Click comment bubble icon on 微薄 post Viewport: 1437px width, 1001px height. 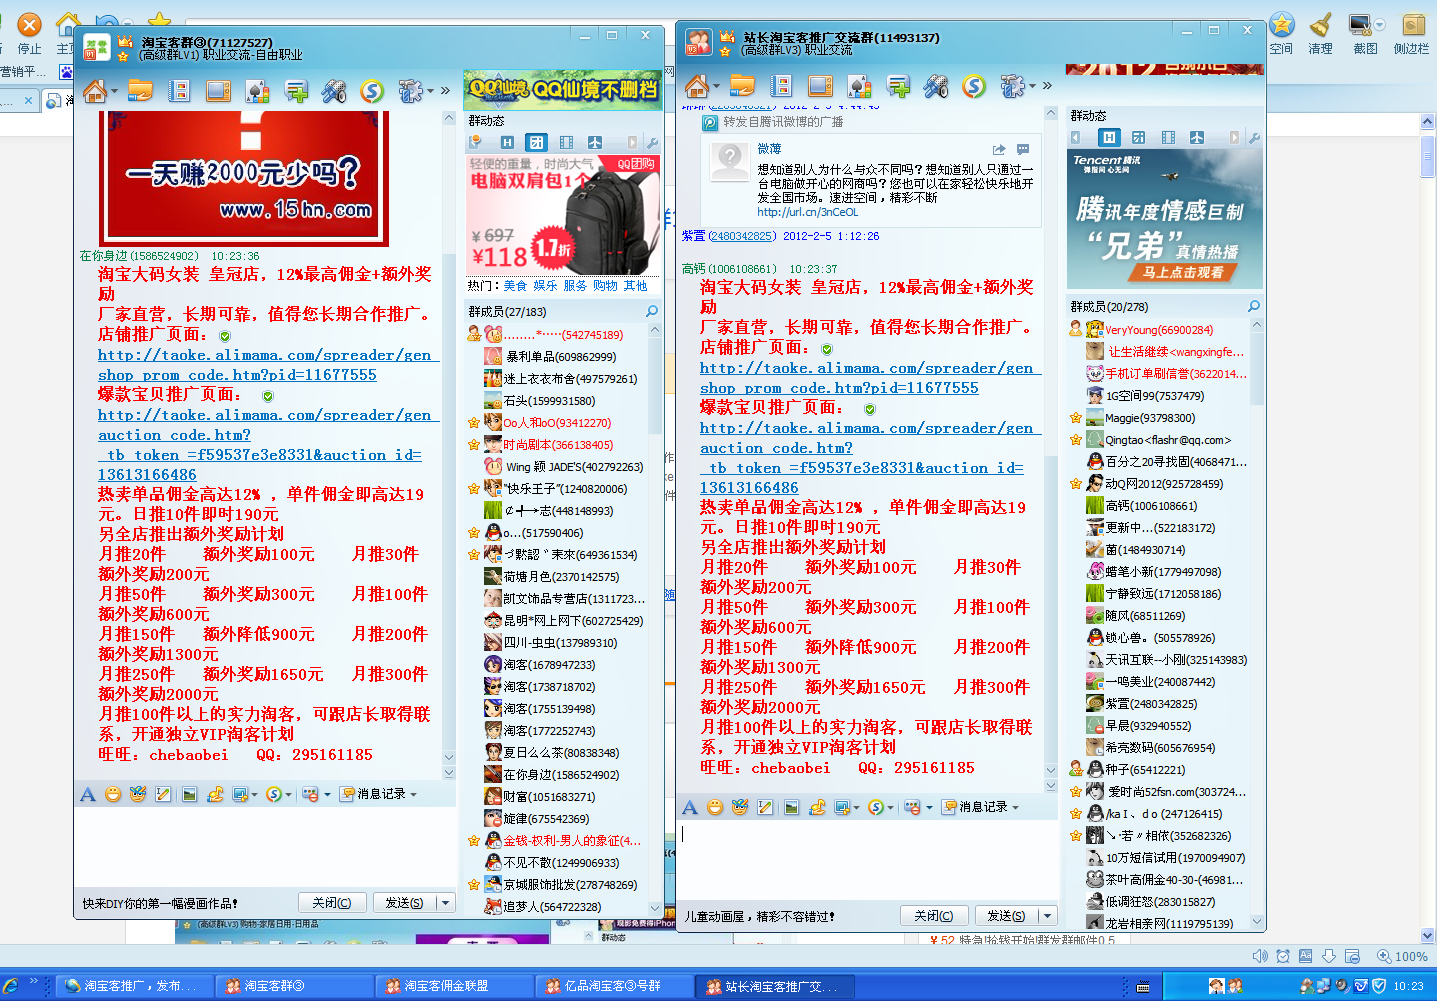pyautogui.click(x=1022, y=150)
